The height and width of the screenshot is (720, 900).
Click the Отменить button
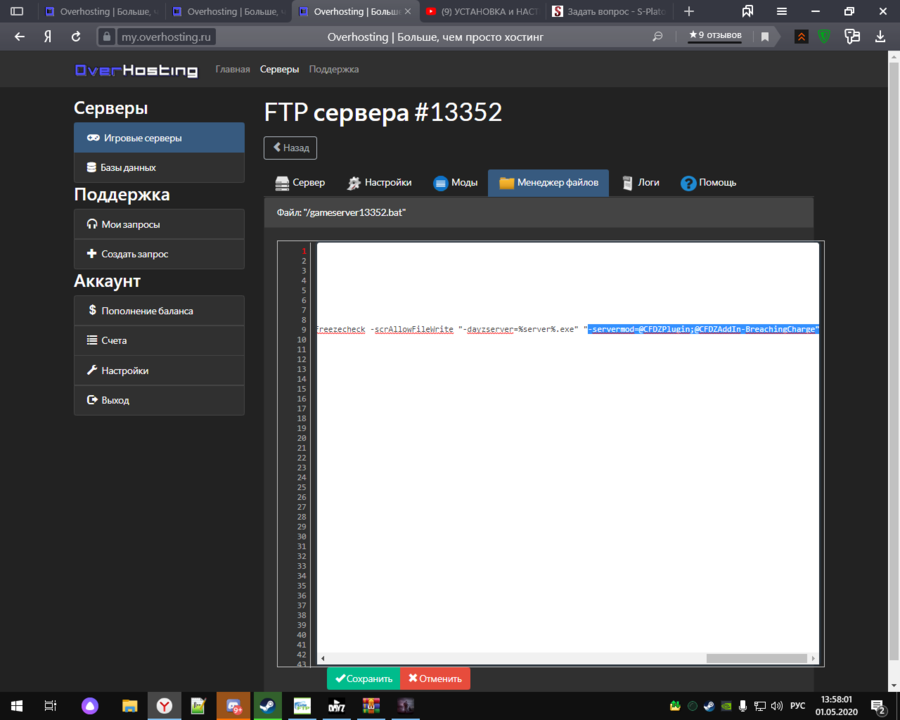(435, 679)
